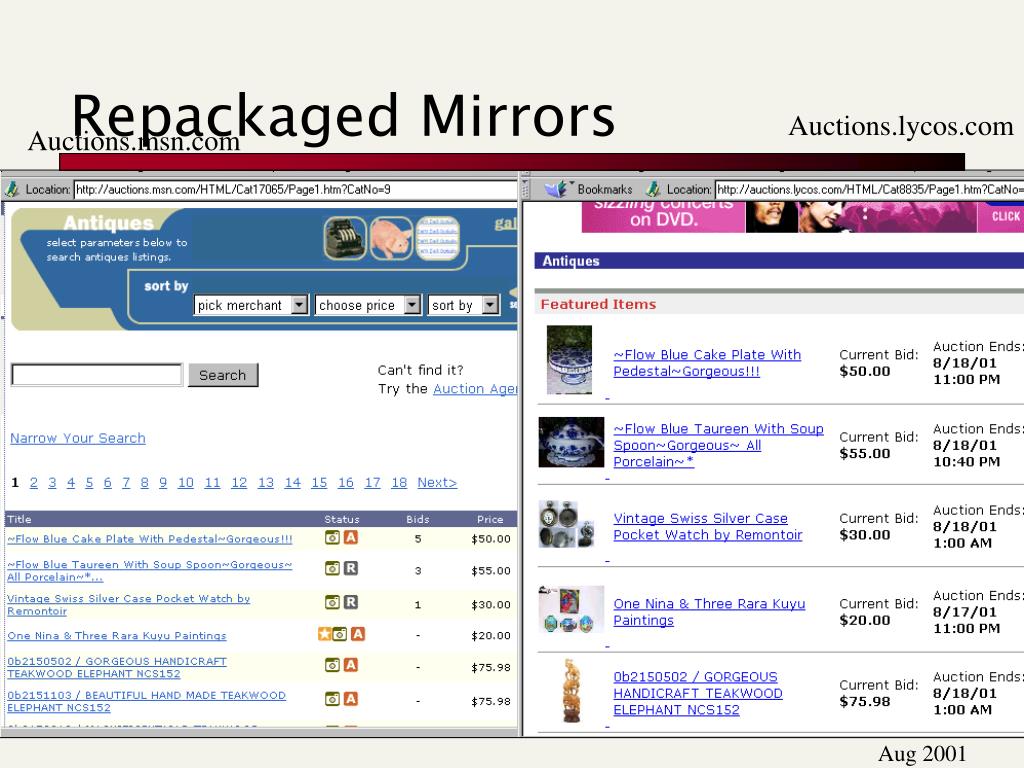Click camera icon in 0b2150502 elephant row
1024x768 pixels.
pos(332,665)
